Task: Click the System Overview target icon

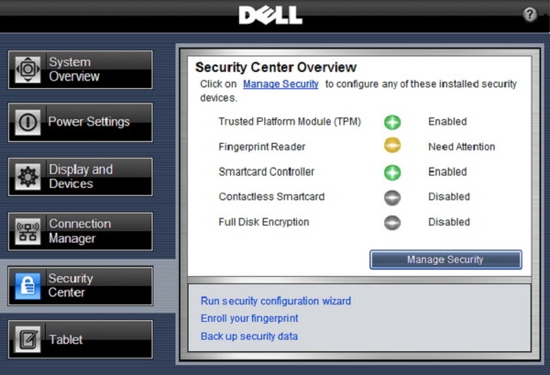Action: pos(28,69)
